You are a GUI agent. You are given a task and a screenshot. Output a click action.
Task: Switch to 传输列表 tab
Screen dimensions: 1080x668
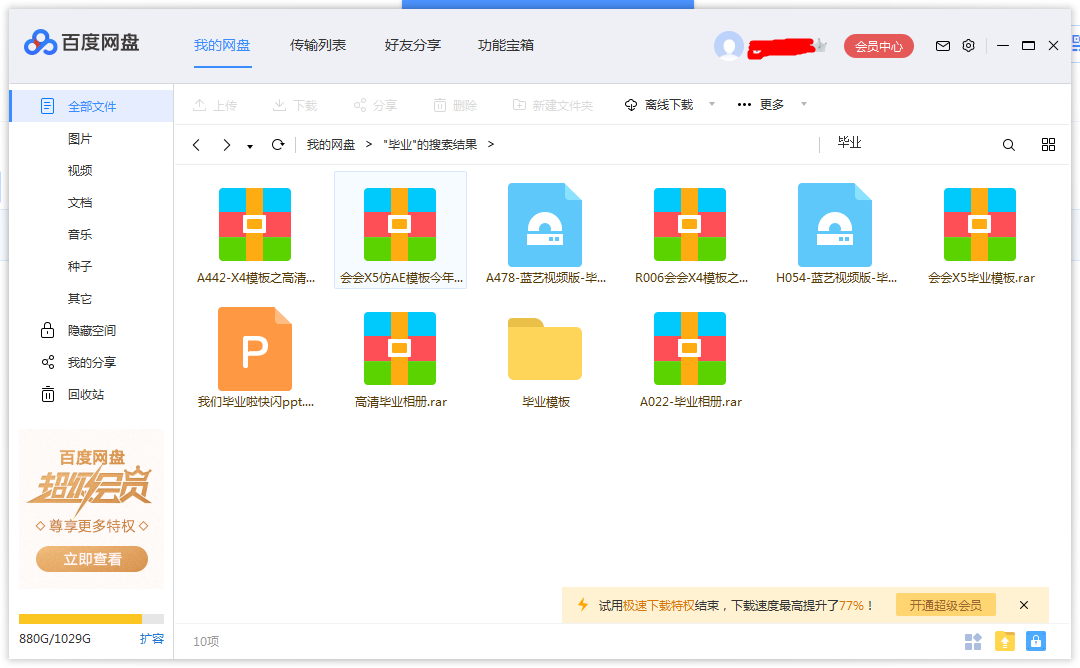tap(318, 45)
